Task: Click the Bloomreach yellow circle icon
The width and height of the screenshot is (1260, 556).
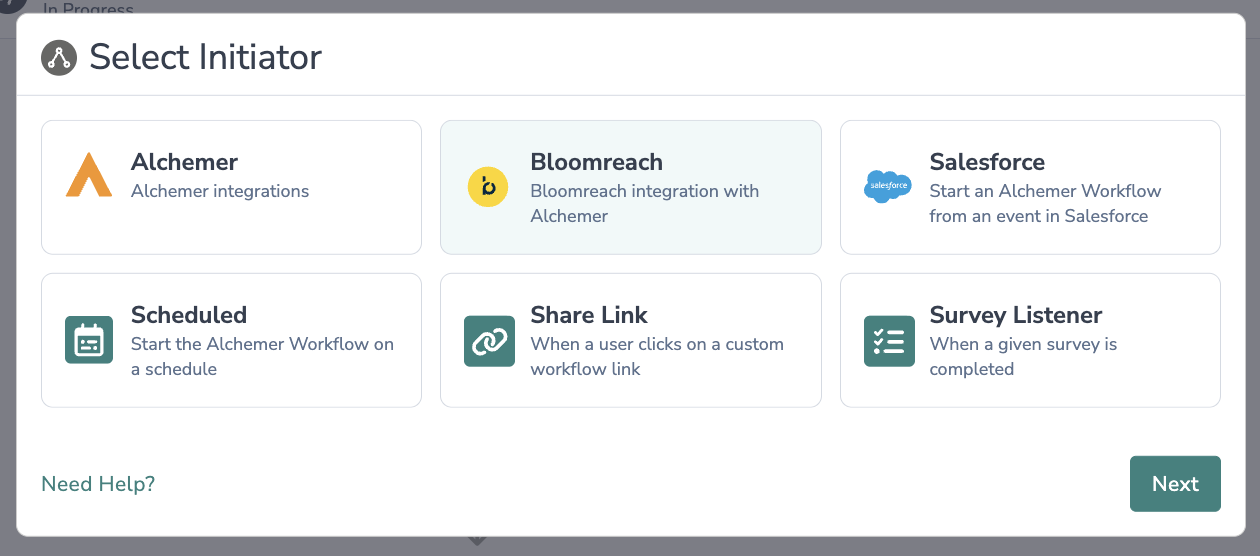Action: (x=488, y=187)
